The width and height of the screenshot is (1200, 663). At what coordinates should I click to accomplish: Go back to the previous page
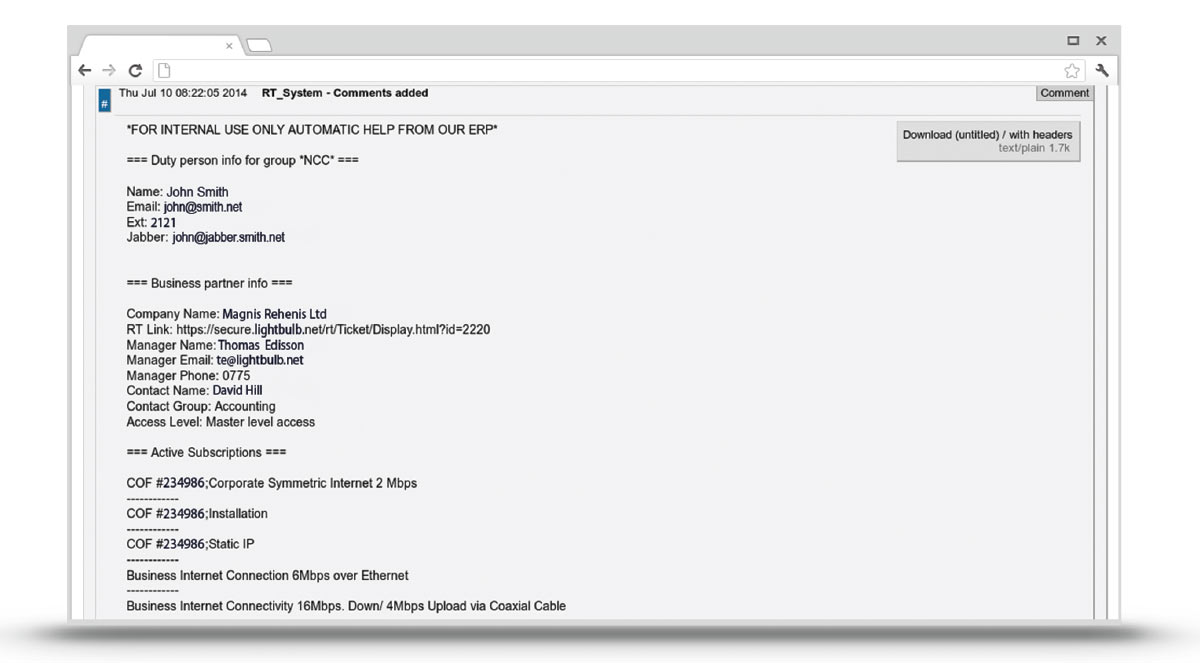[x=86, y=71]
